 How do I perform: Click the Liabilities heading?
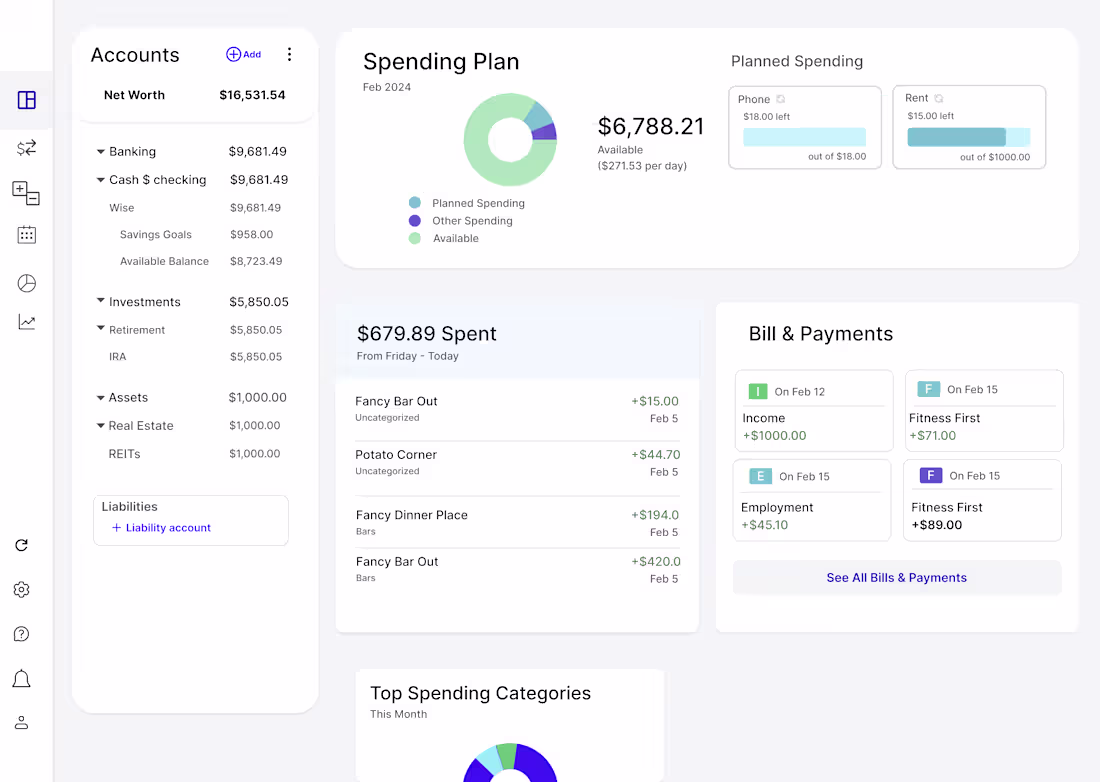tap(129, 506)
